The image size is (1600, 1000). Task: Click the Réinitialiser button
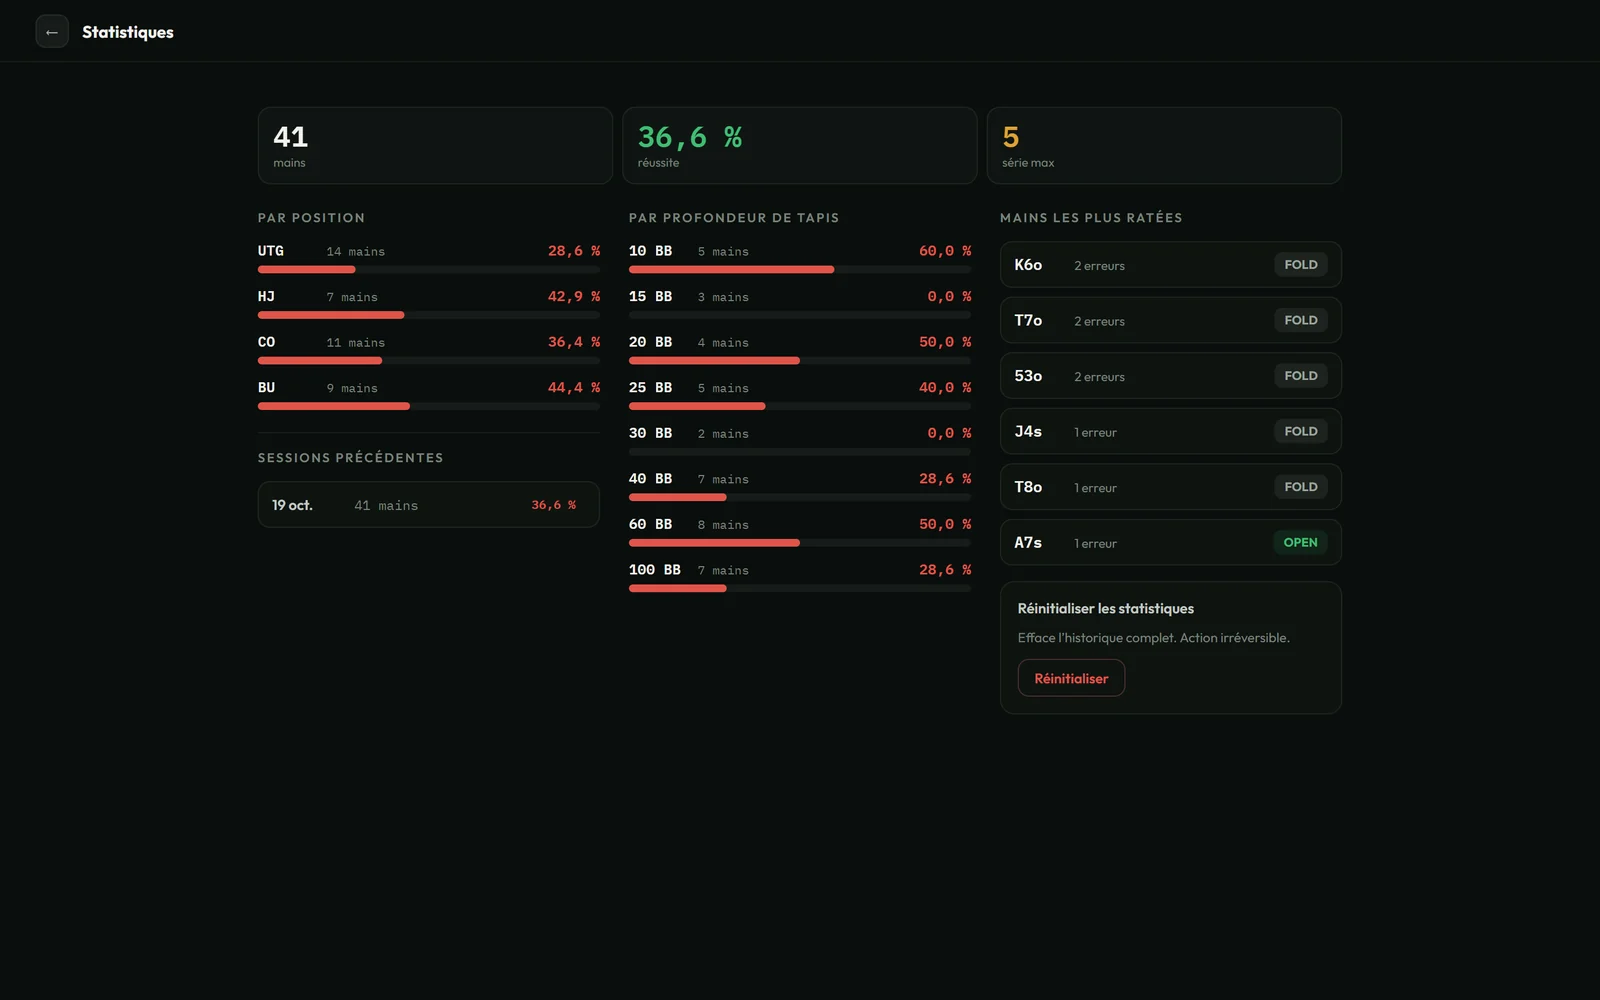click(x=1071, y=678)
